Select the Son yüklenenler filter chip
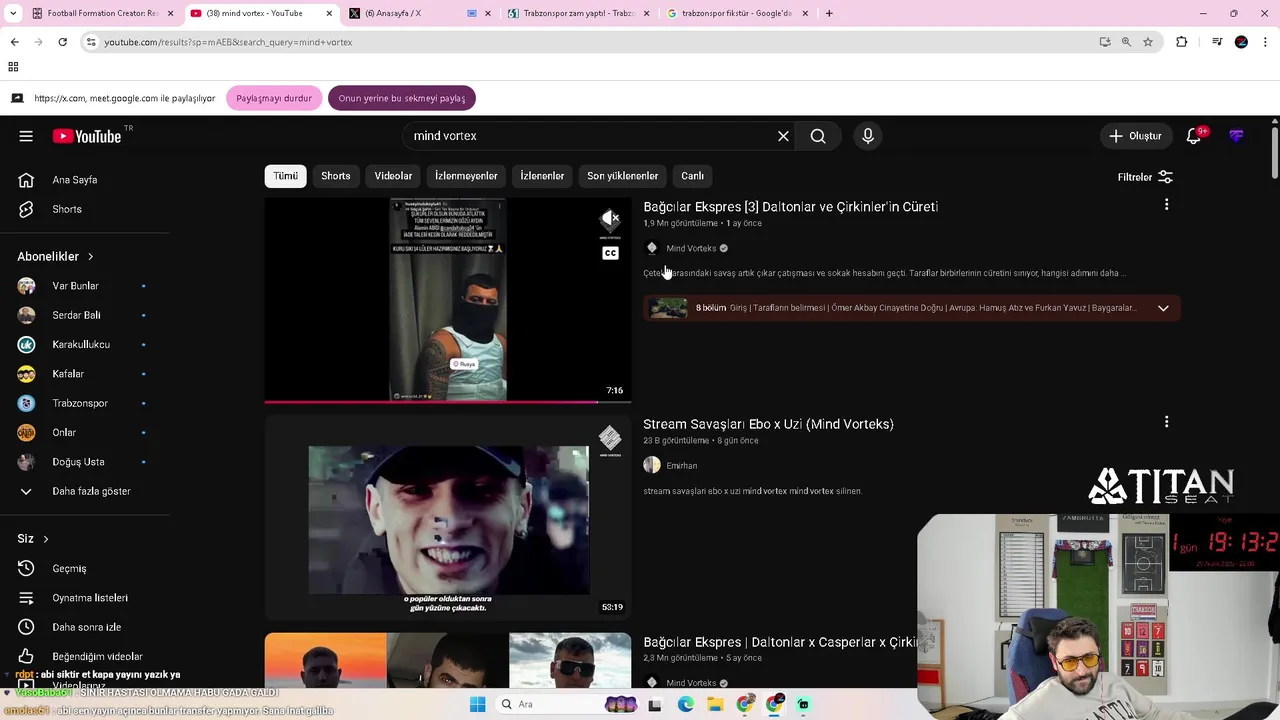 tap(622, 176)
